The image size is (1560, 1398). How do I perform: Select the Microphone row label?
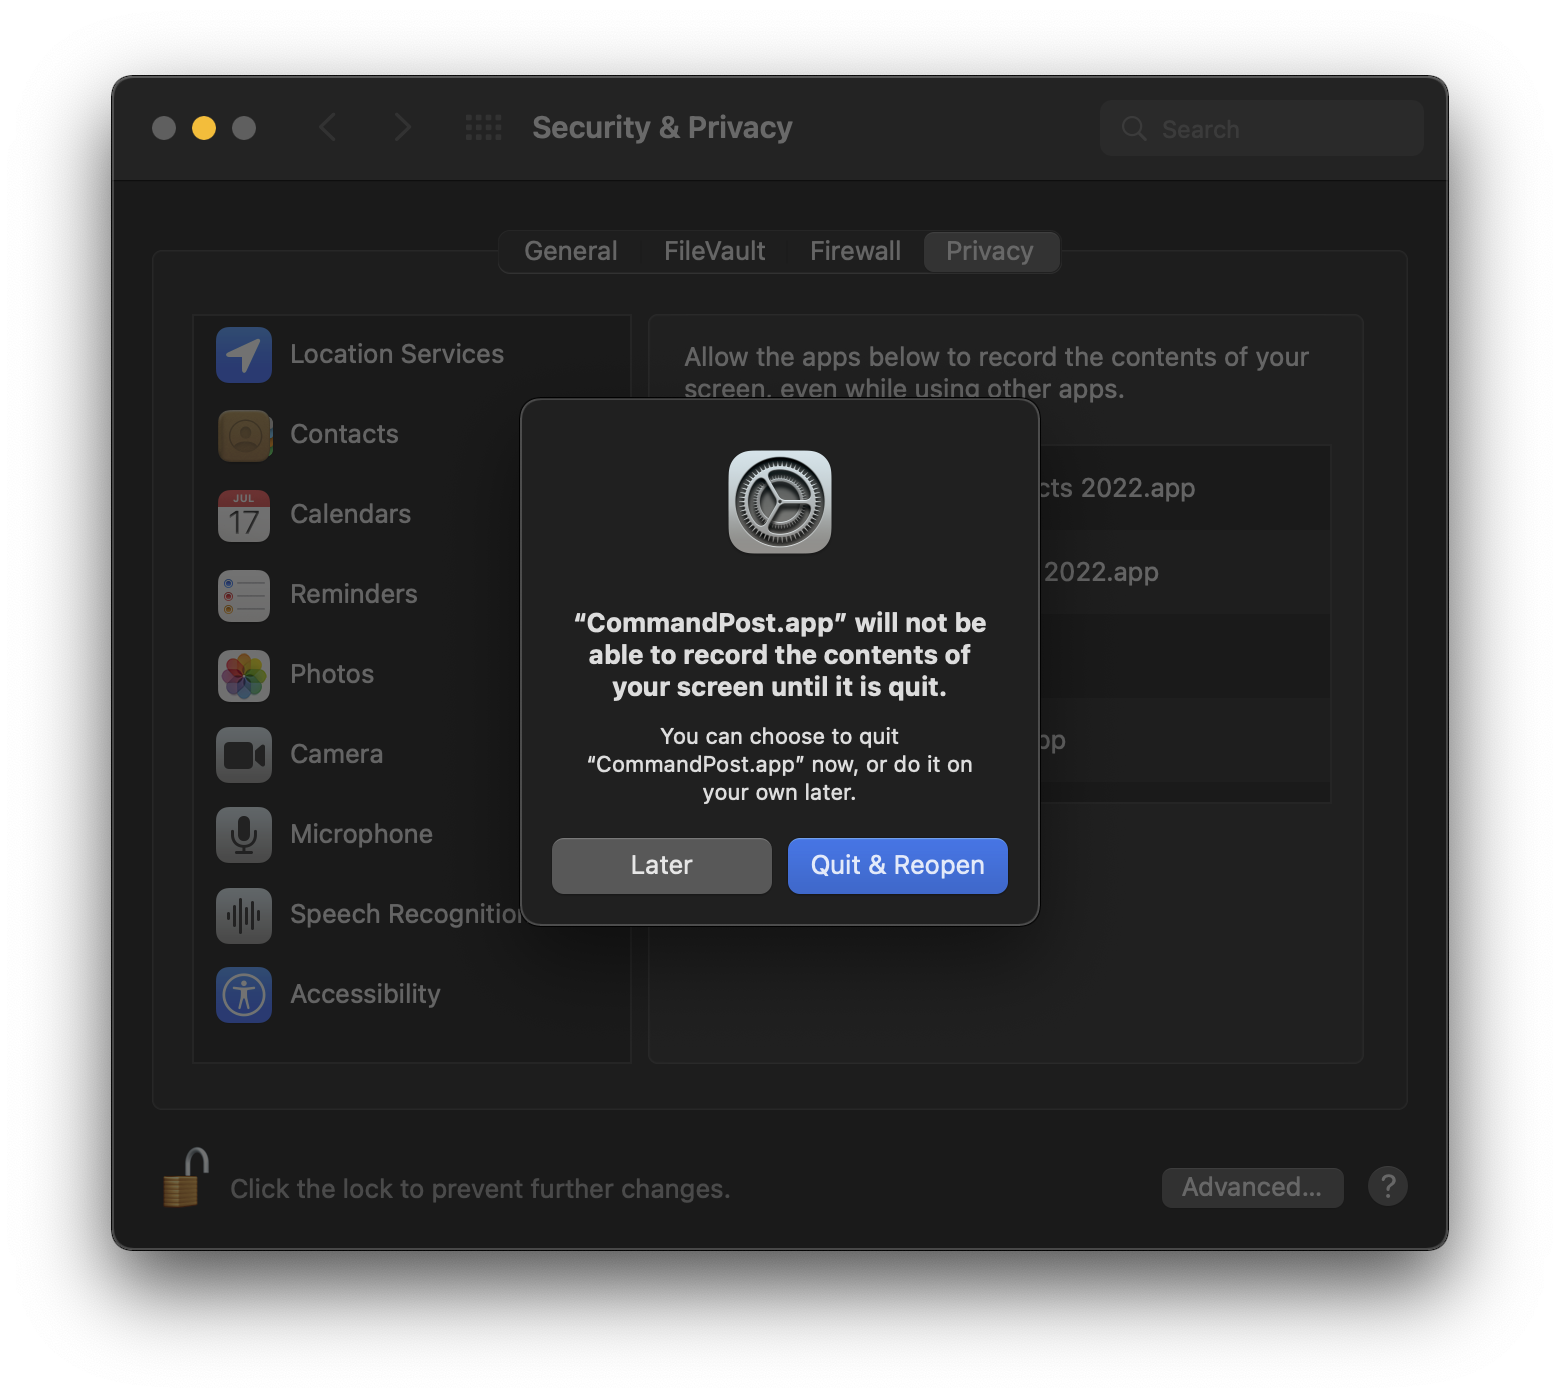point(361,835)
